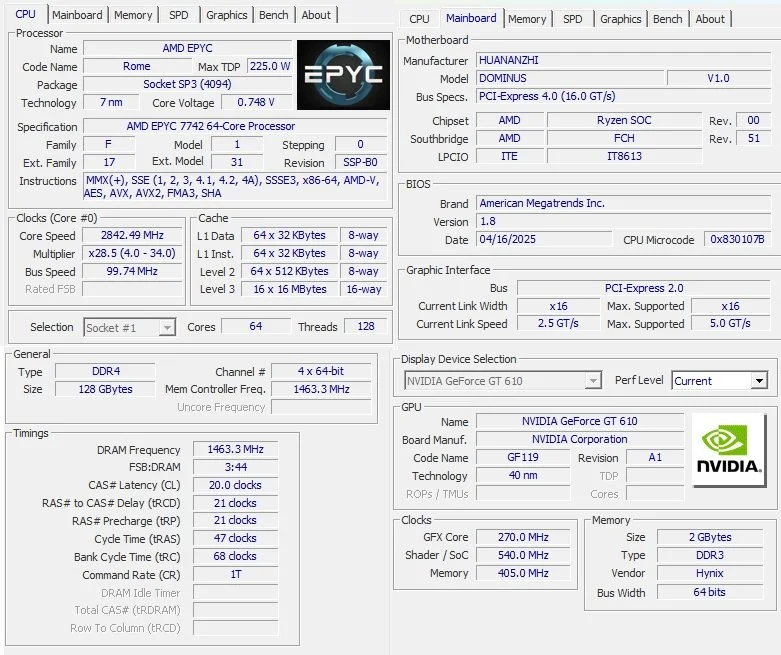Click the board manufacturer NVIDIA Corporation
Viewport: 781px width, 655px height.
click(x=580, y=439)
